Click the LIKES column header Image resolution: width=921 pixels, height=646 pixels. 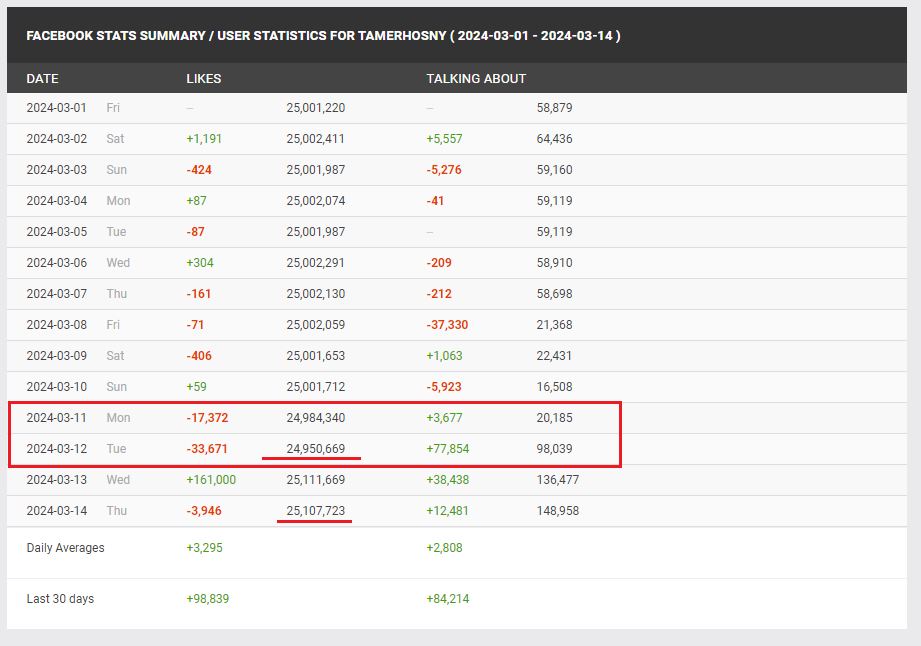point(204,79)
